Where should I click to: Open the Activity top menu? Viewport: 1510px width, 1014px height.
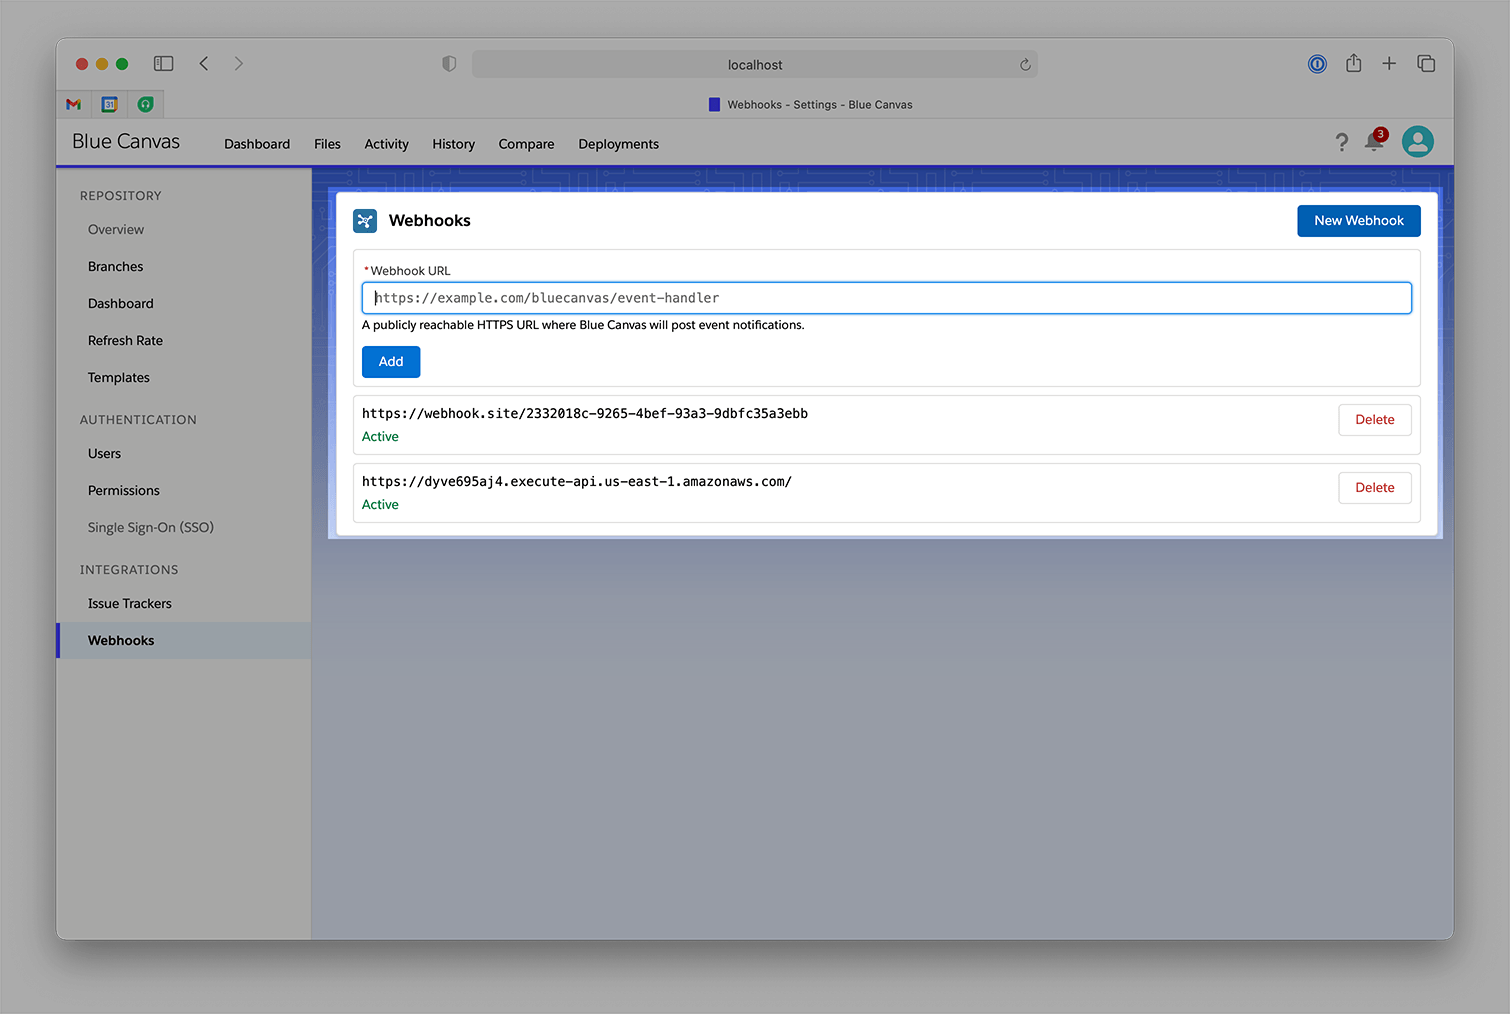386,144
